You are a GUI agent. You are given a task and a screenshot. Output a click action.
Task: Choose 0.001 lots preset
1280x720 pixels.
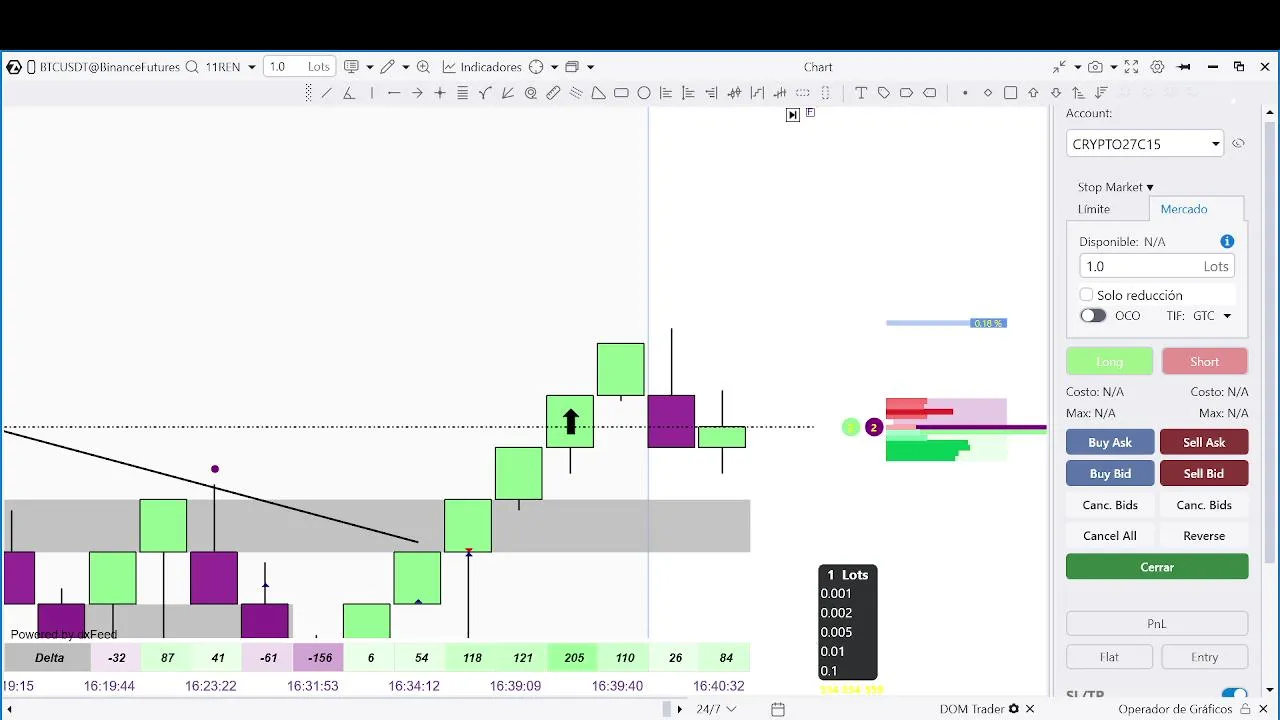click(x=836, y=593)
